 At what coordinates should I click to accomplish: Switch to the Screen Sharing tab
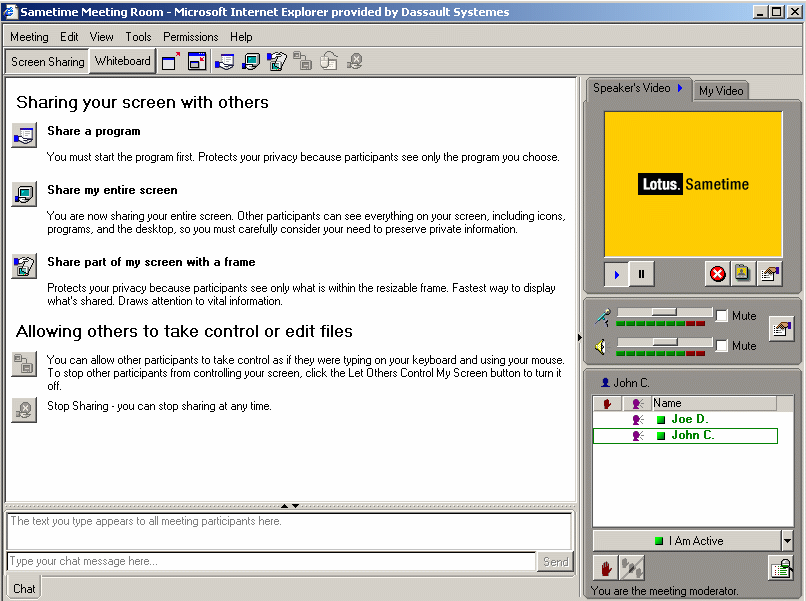point(48,62)
